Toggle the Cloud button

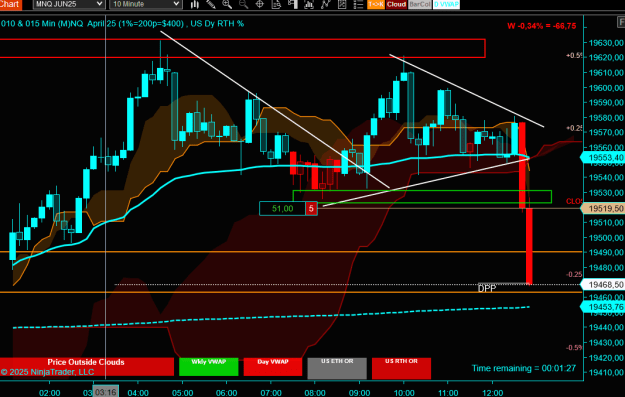pos(396,4)
